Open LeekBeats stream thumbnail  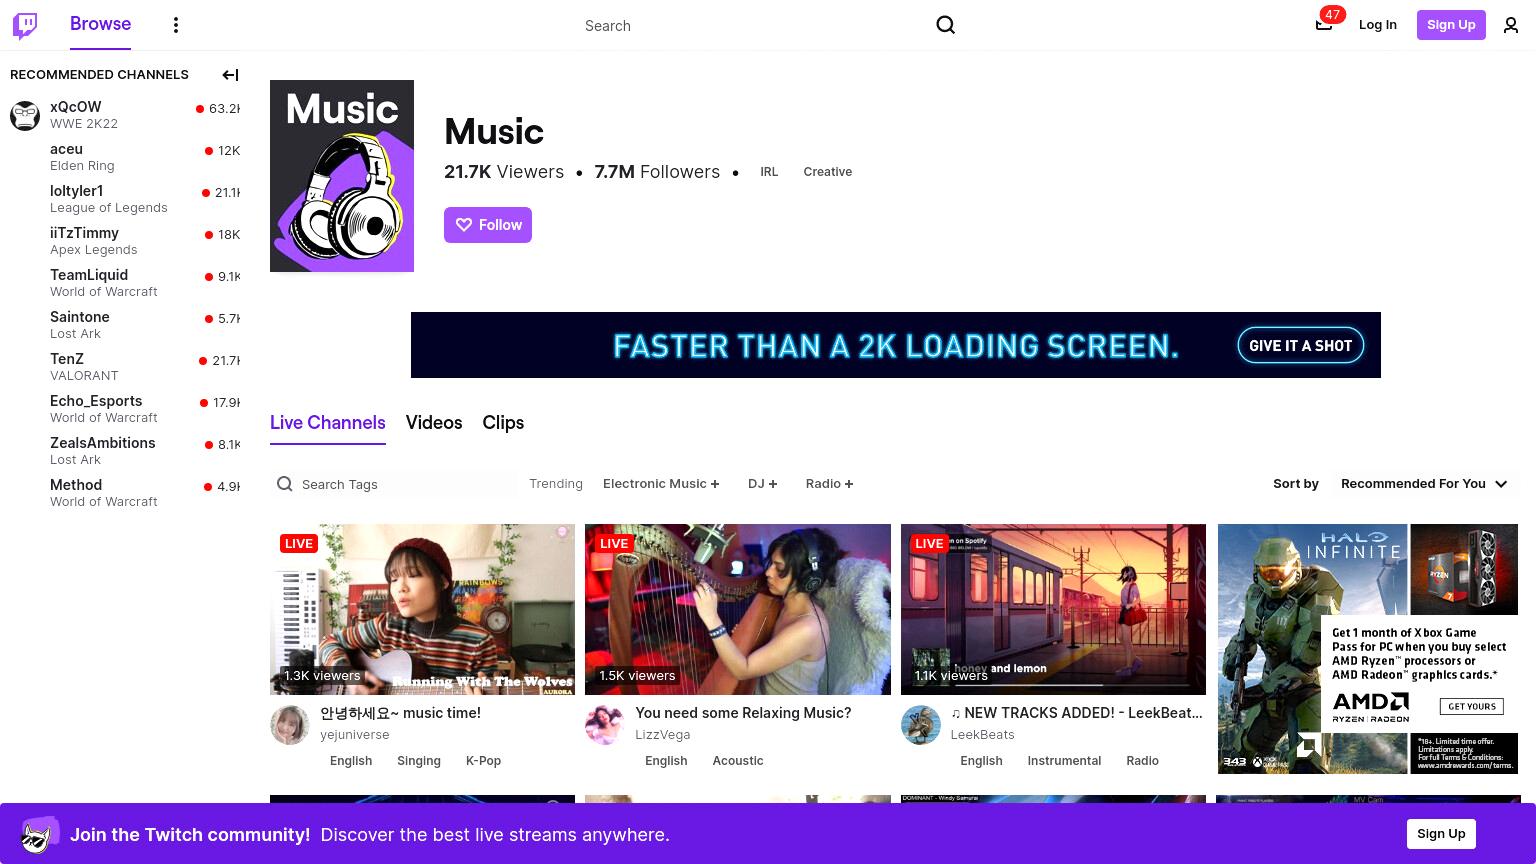(1053, 609)
